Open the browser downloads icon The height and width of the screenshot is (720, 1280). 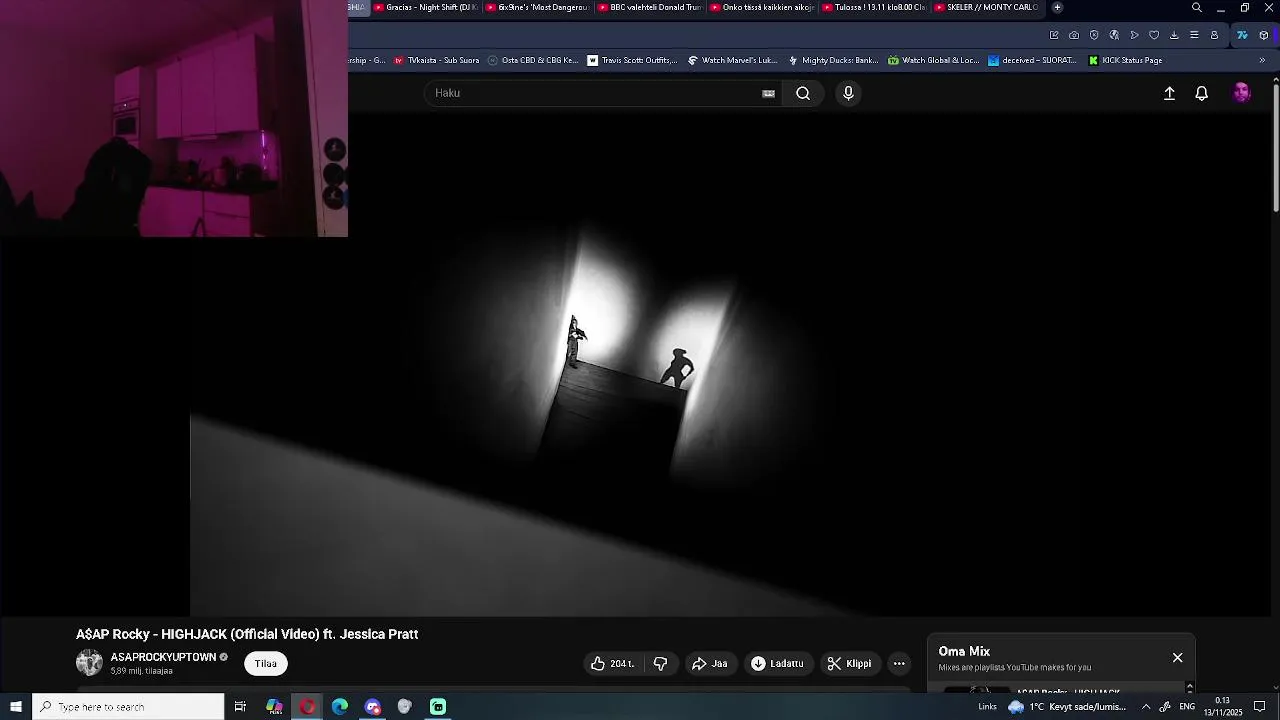pos(1174,35)
